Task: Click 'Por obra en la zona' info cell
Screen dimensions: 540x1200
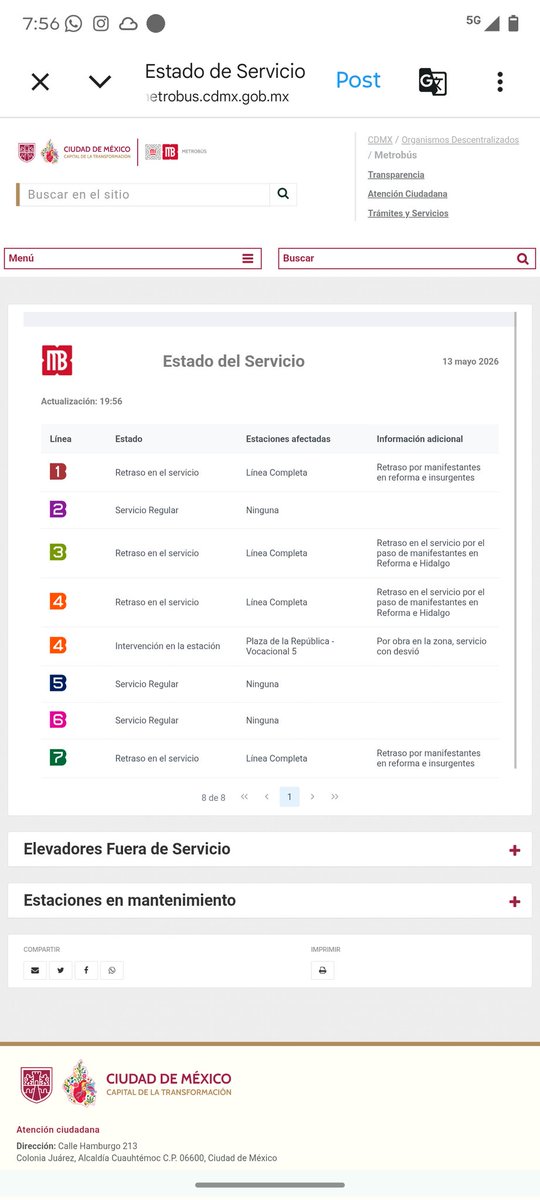Action: (431, 646)
